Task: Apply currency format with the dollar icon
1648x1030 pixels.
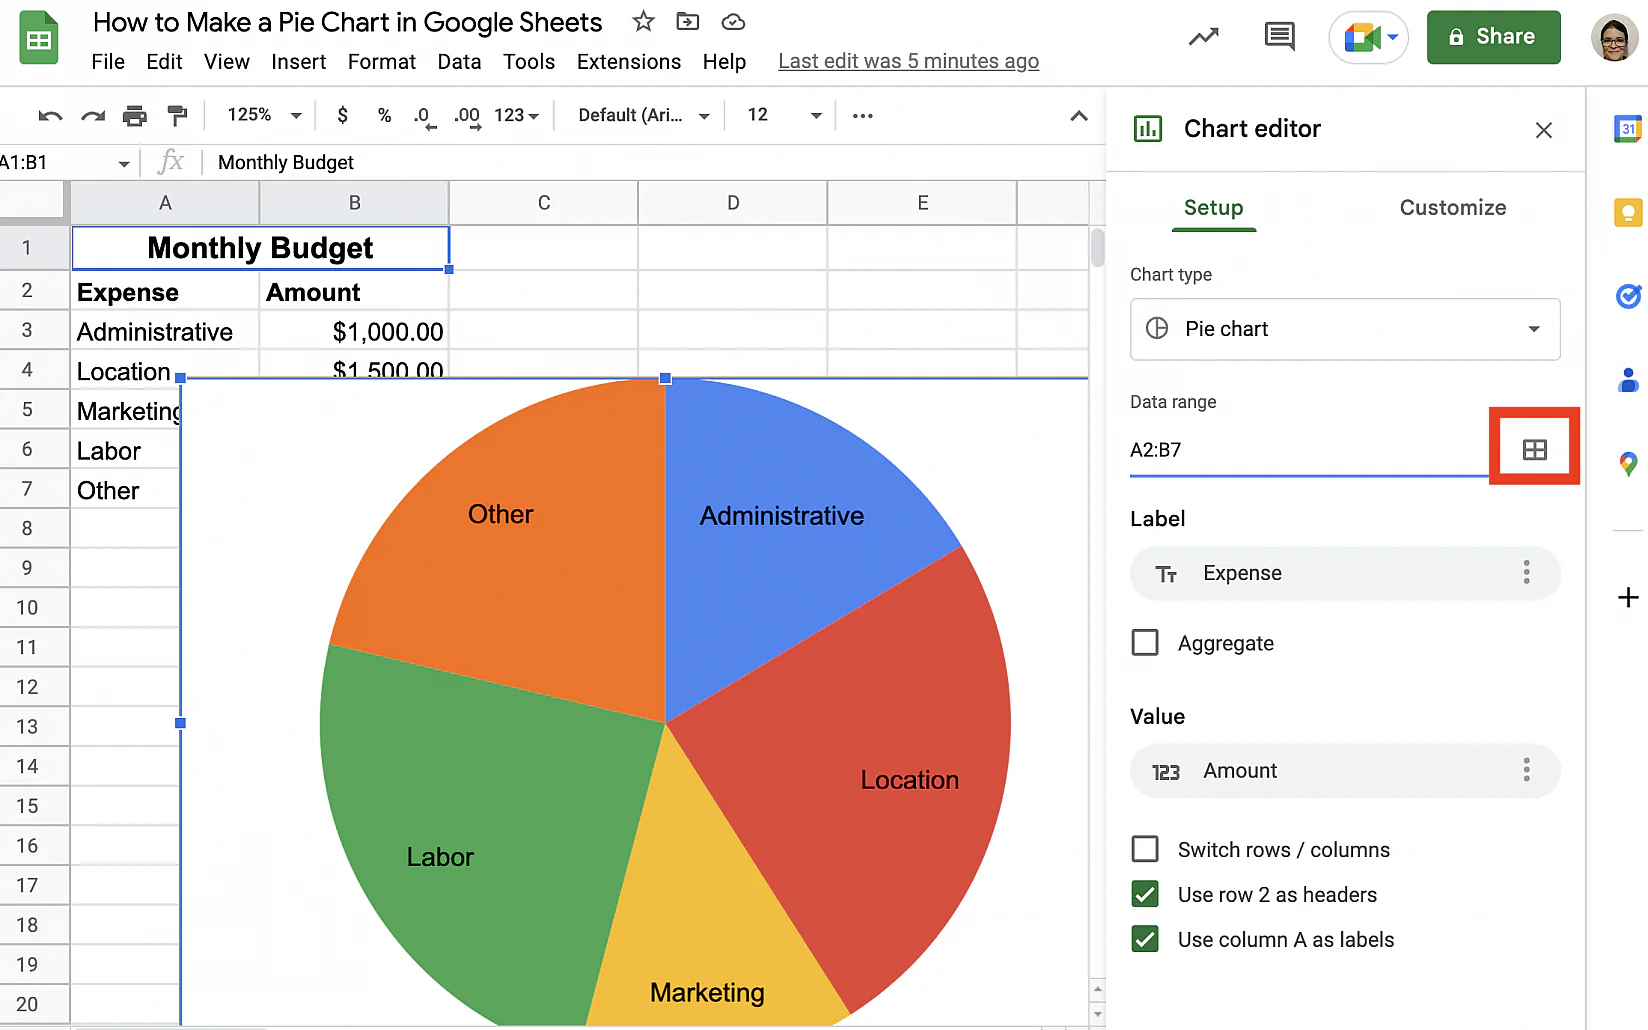Action: tap(342, 115)
